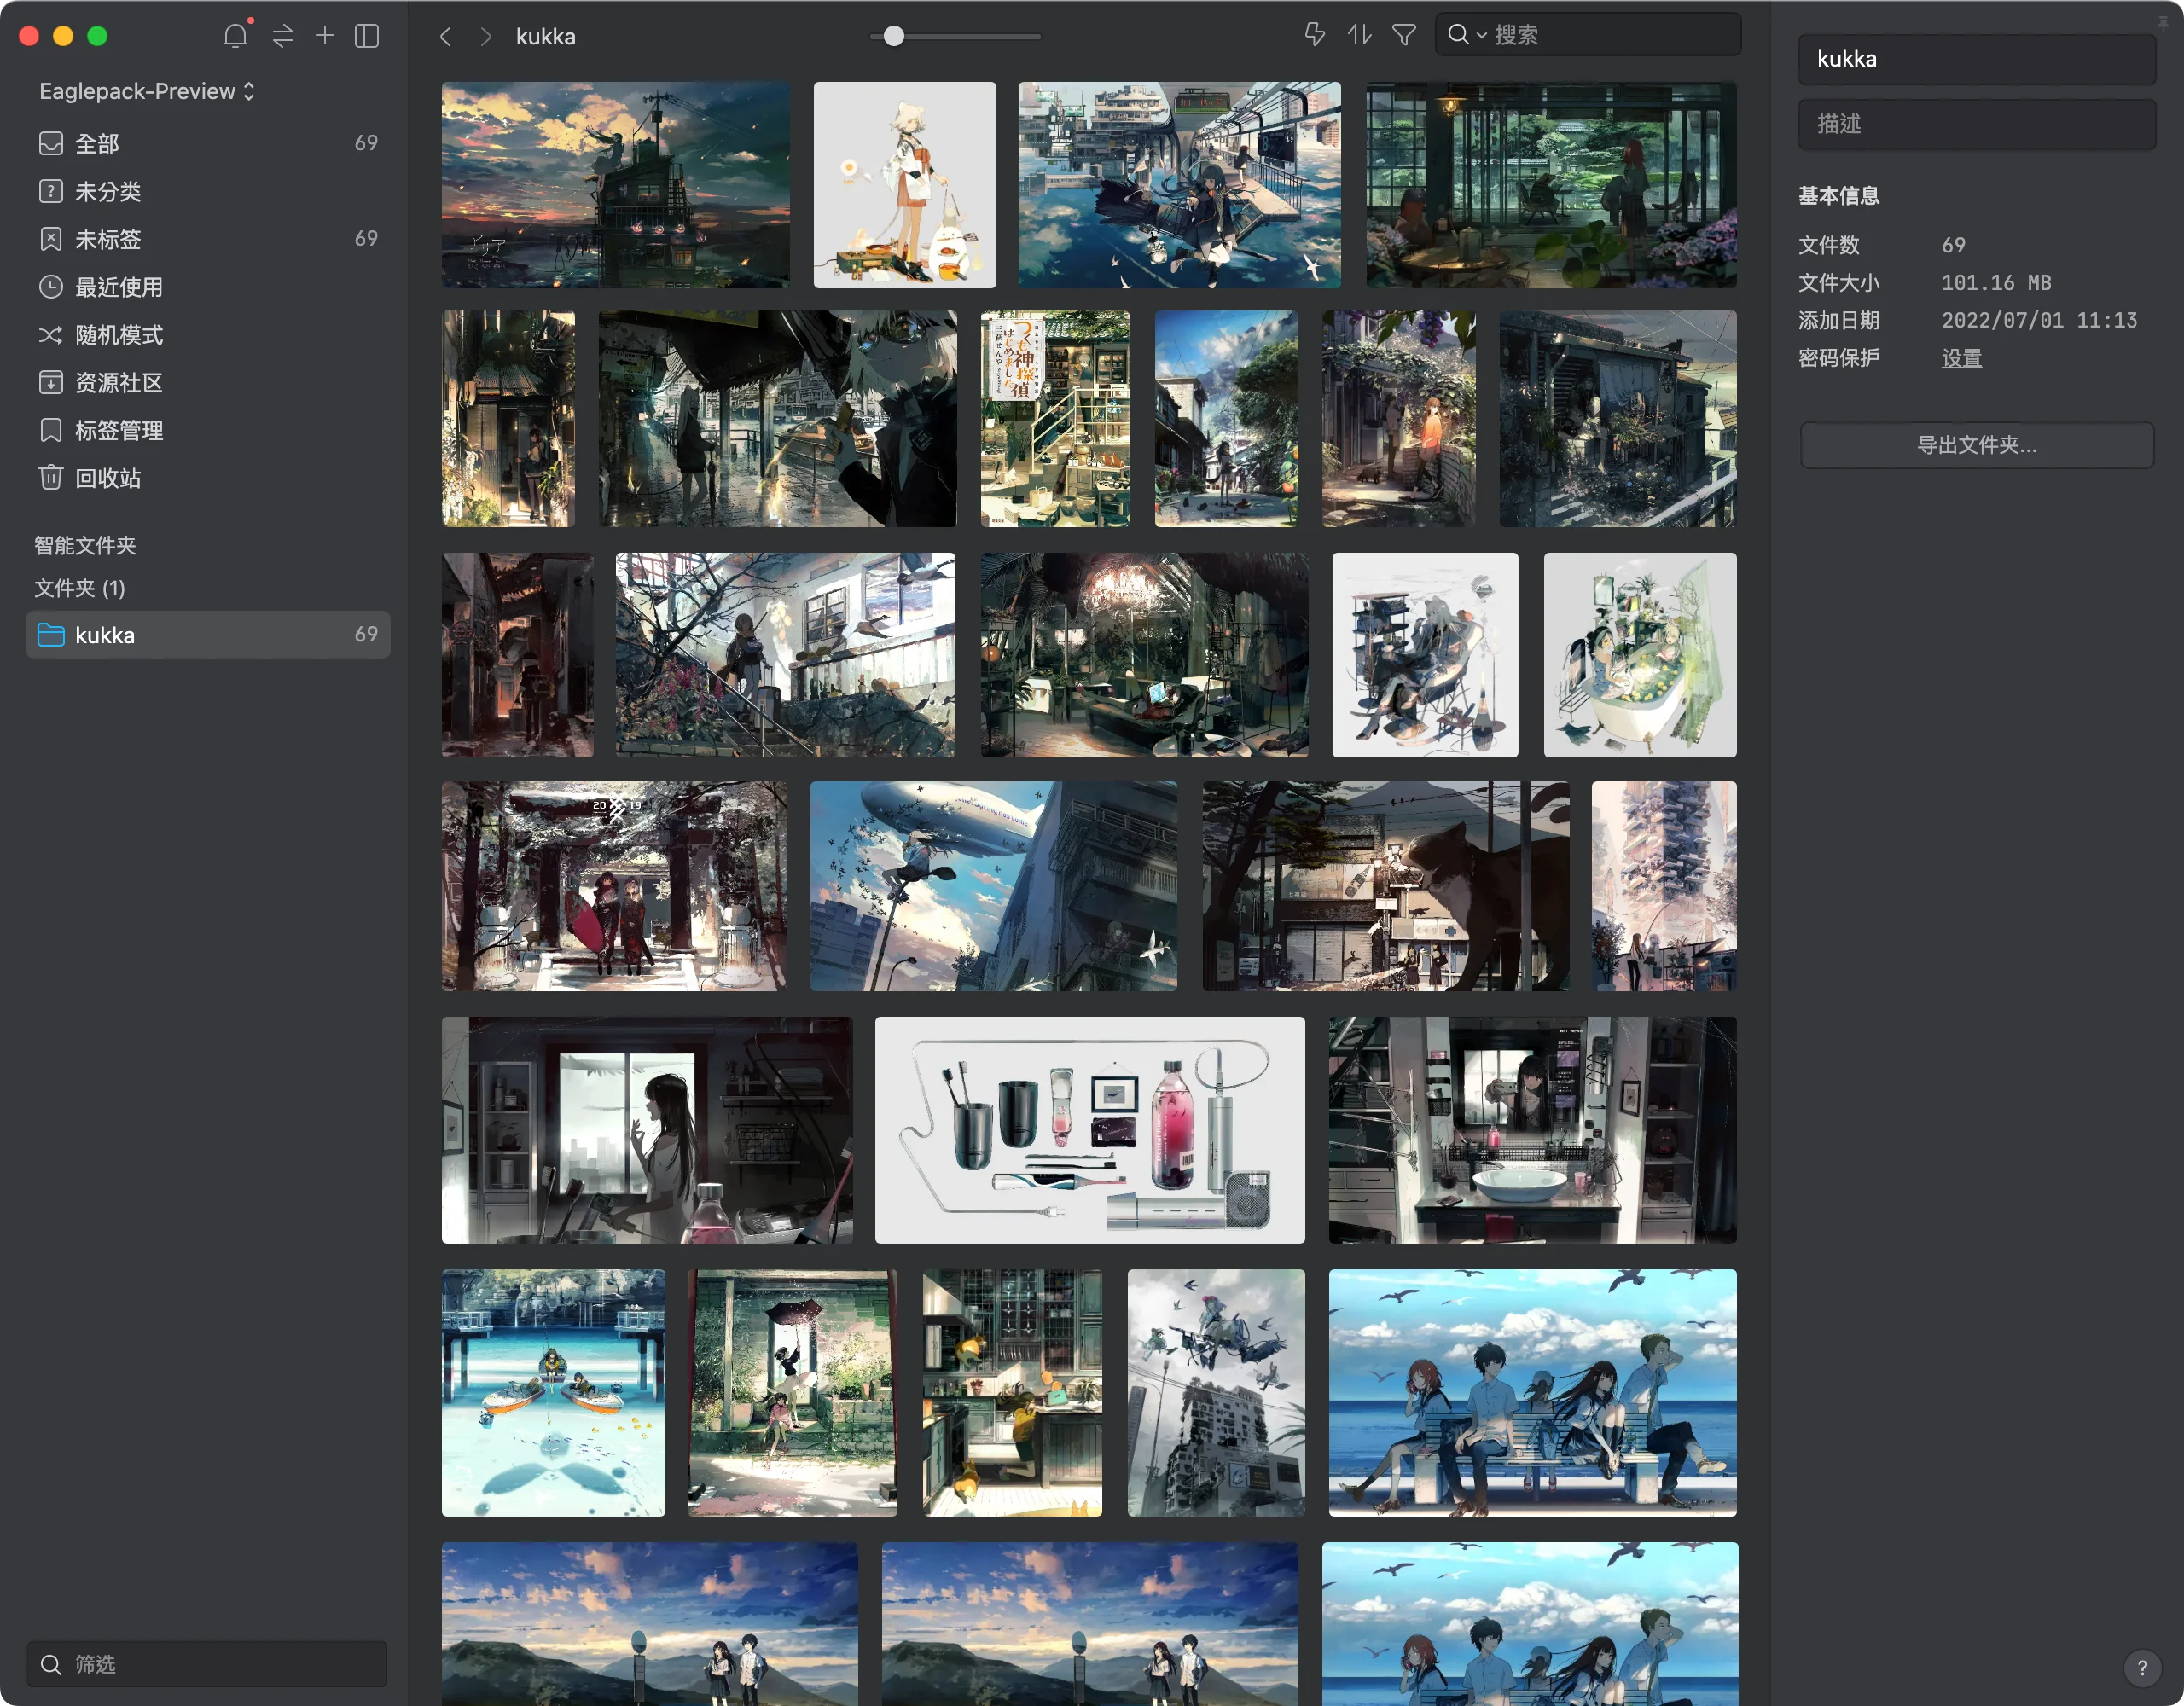
Task: Click the 筛选 filter field
Action: pos(207,1664)
